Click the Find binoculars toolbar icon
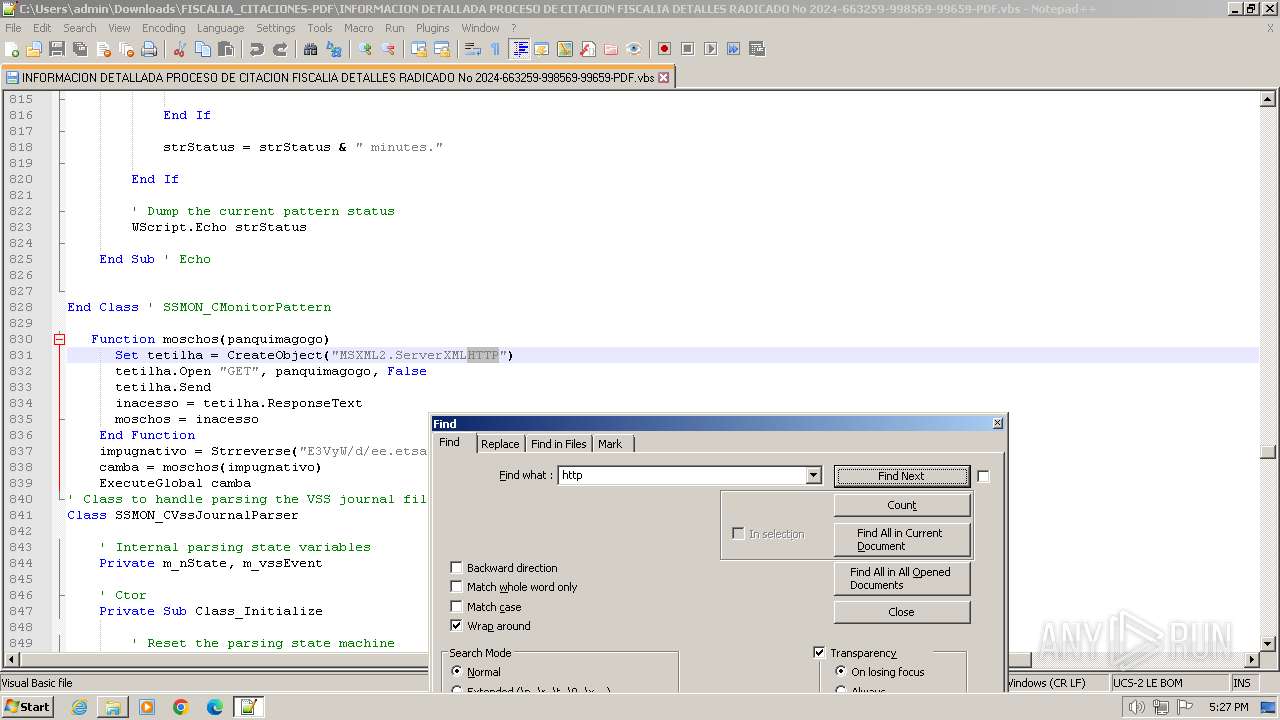The height and width of the screenshot is (720, 1280). (x=311, y=49)
